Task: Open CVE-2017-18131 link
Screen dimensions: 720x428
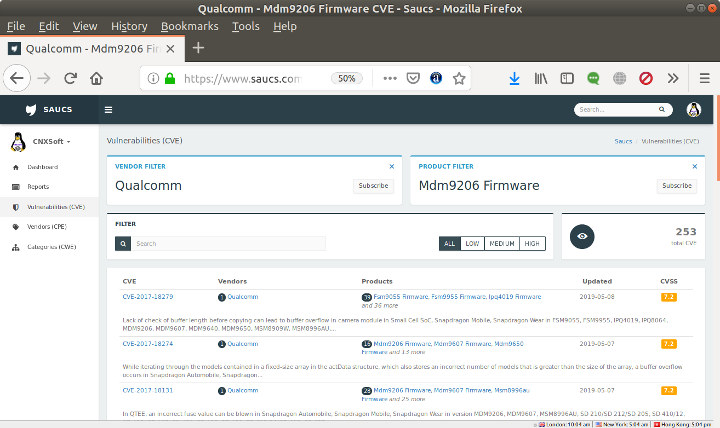Action: tap(148, 390)
